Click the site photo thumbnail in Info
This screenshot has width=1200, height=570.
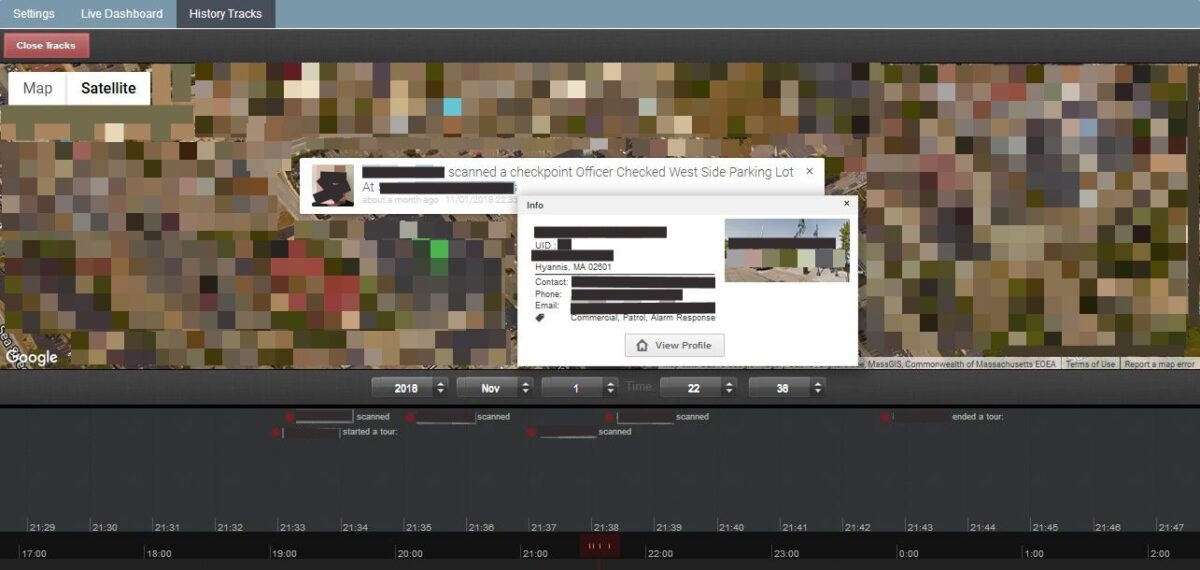click(786, 251)
